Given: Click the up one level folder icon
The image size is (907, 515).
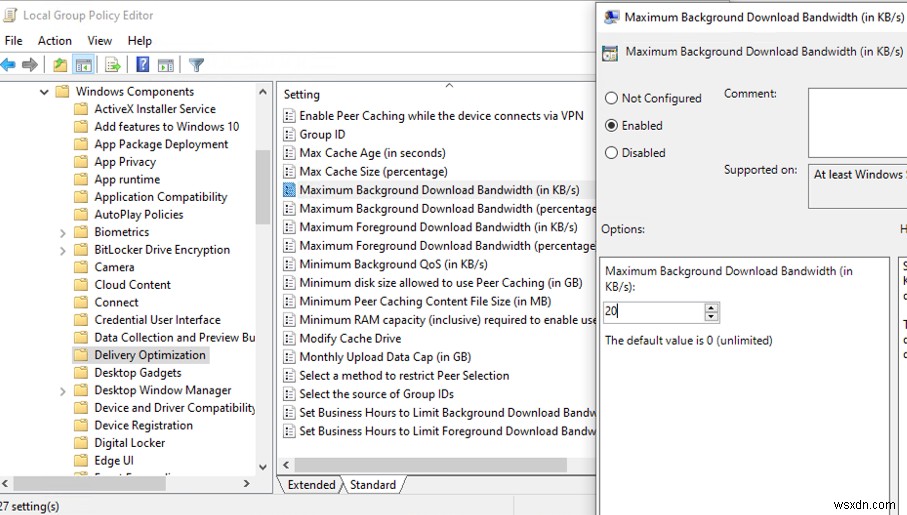Looking at the screenshot, I should pos(60,65).
